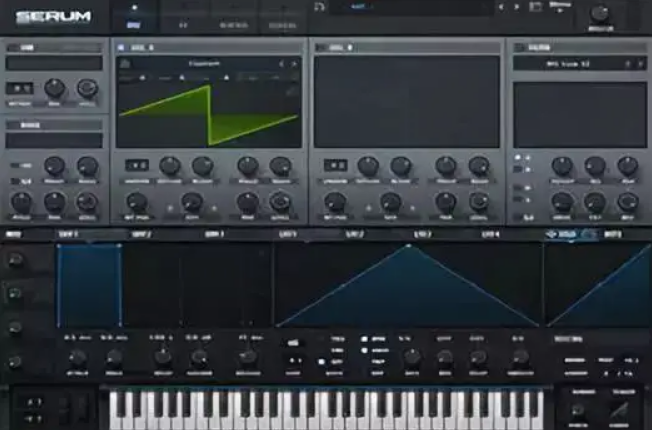Click the ALWAYS portamento button

click(x=584, y=392)
